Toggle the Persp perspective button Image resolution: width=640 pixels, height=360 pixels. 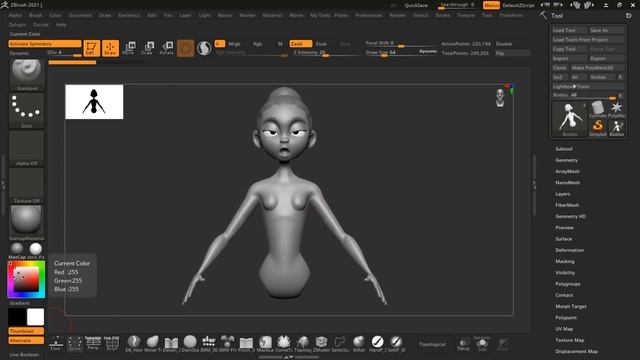93,343
